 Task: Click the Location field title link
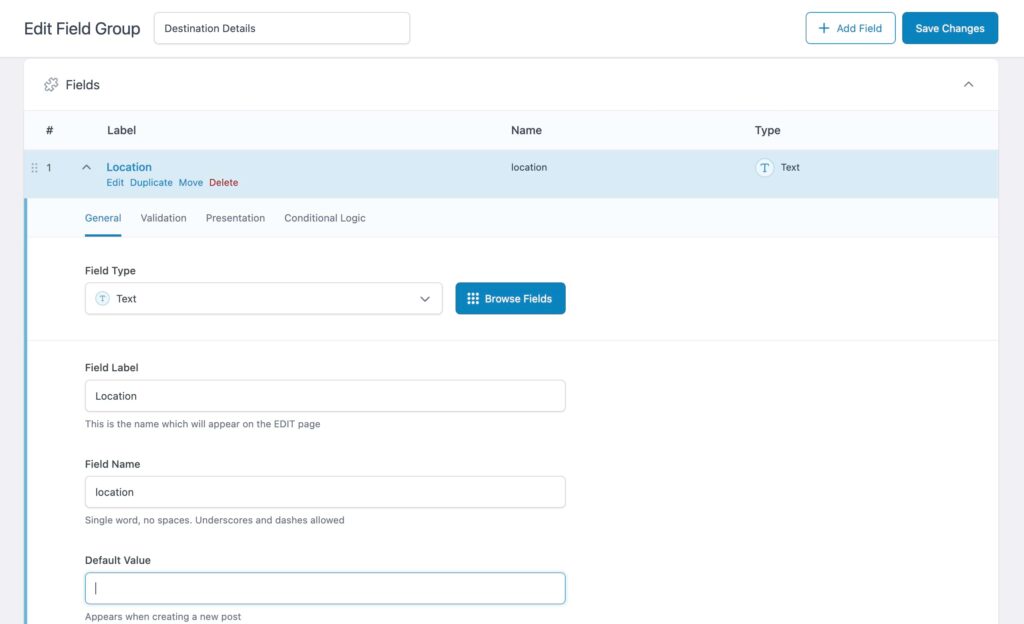[x=129, y=167]
